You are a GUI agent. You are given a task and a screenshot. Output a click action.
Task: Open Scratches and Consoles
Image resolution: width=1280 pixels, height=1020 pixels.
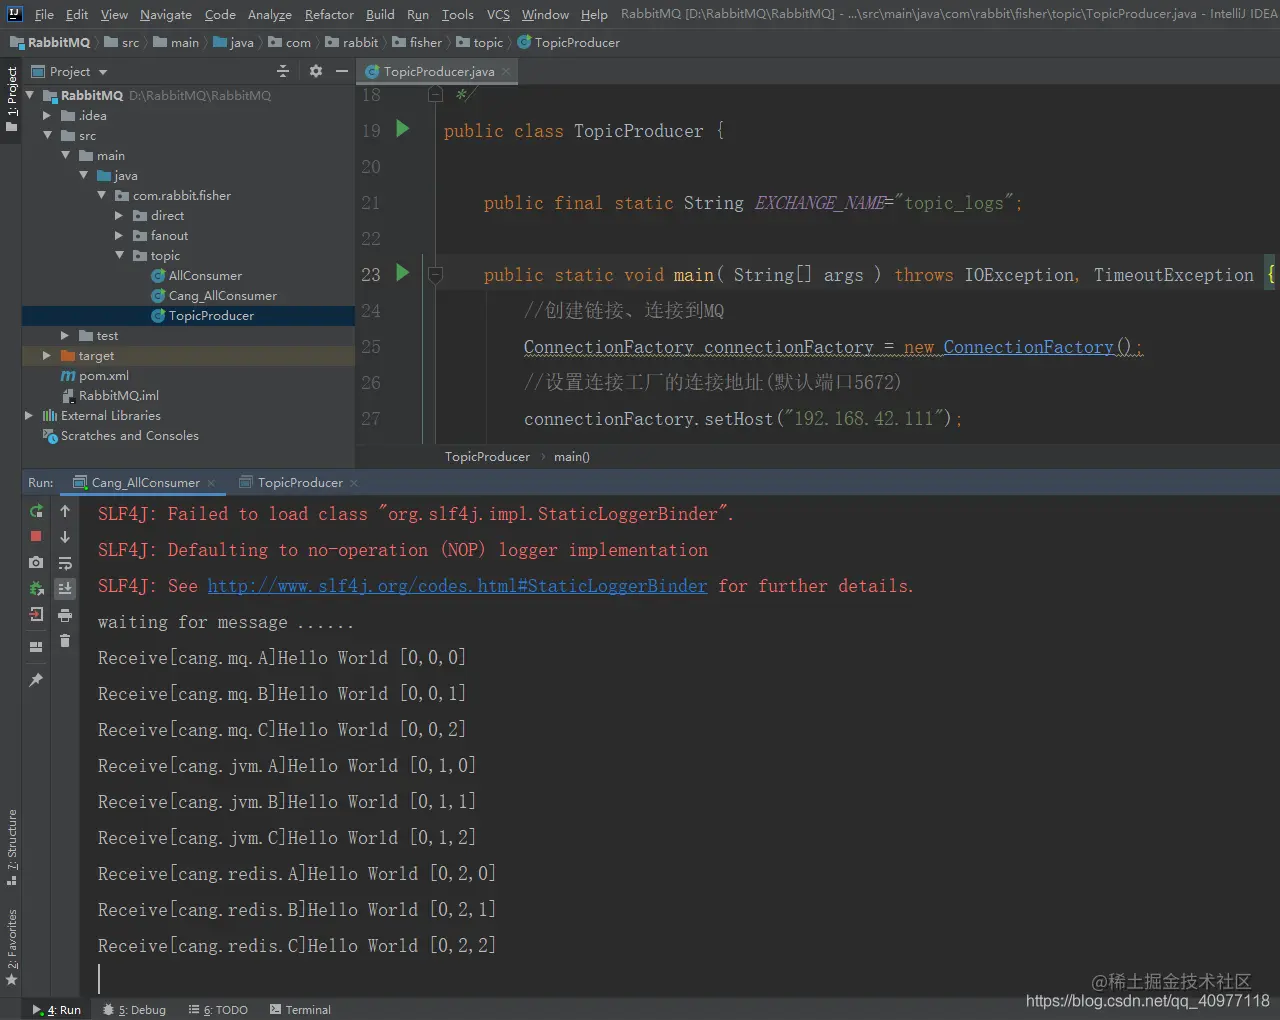[129, 436]
